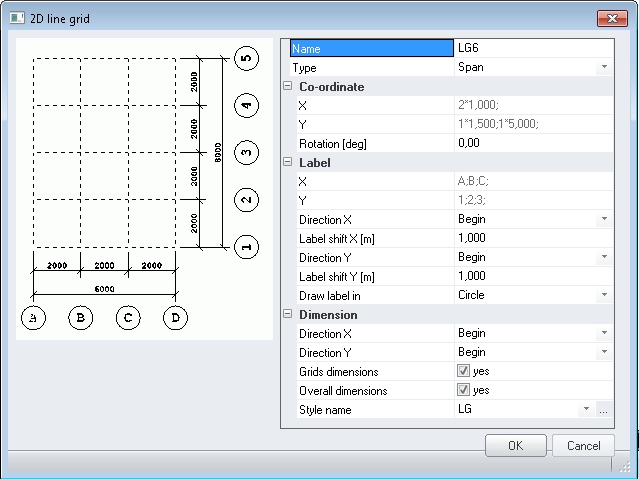Viewport: 639px width, 479px height.
Task: Collapse the Dimension section
Action: [x=288, y=314]
